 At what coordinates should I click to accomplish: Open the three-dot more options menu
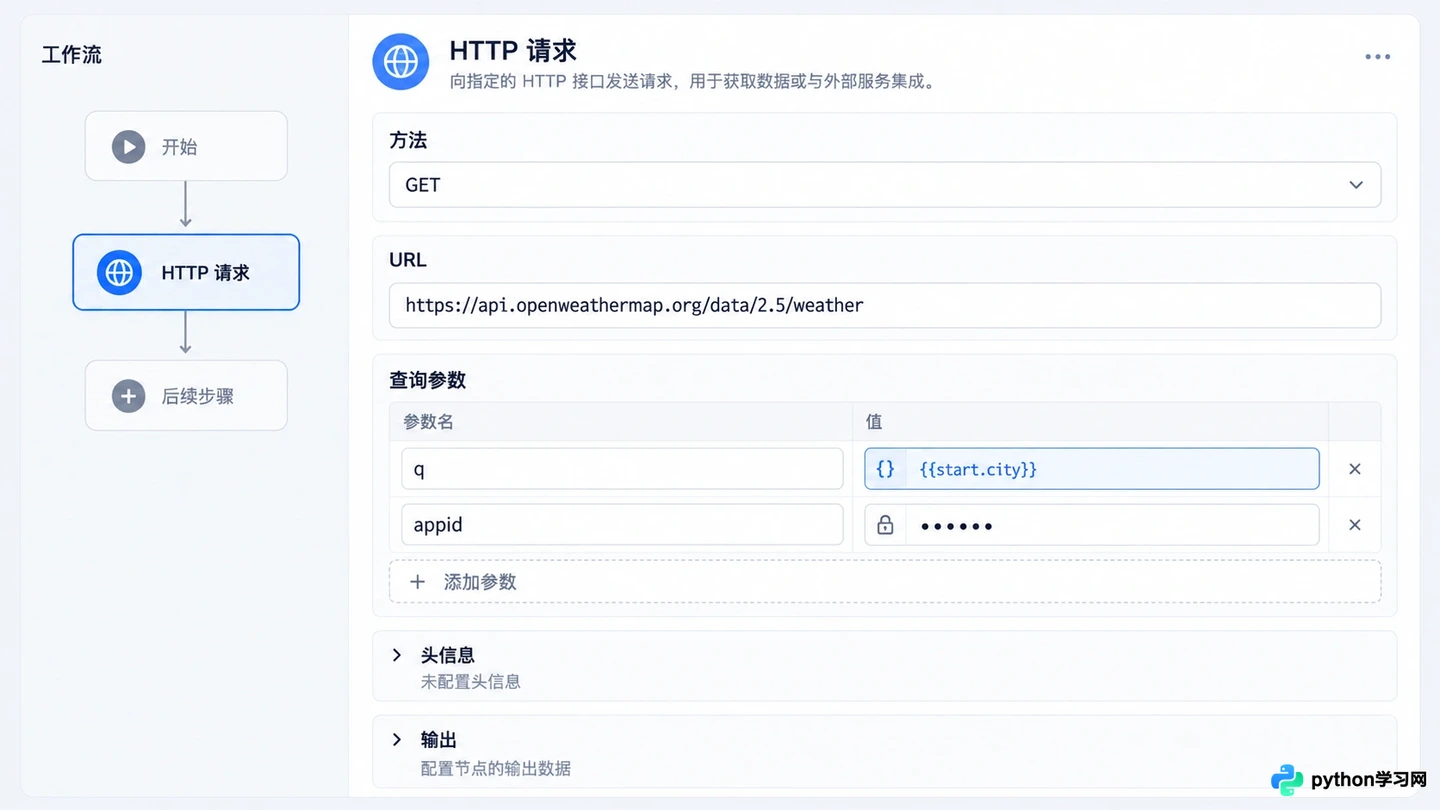1378,57
